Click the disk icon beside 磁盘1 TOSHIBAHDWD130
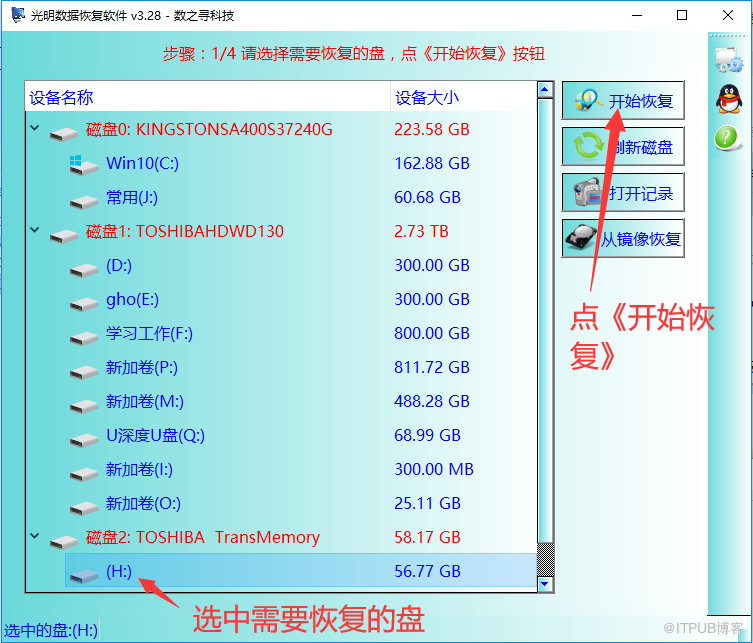The image size is (753, 643). pyautogui.click(x=63, y=235)
